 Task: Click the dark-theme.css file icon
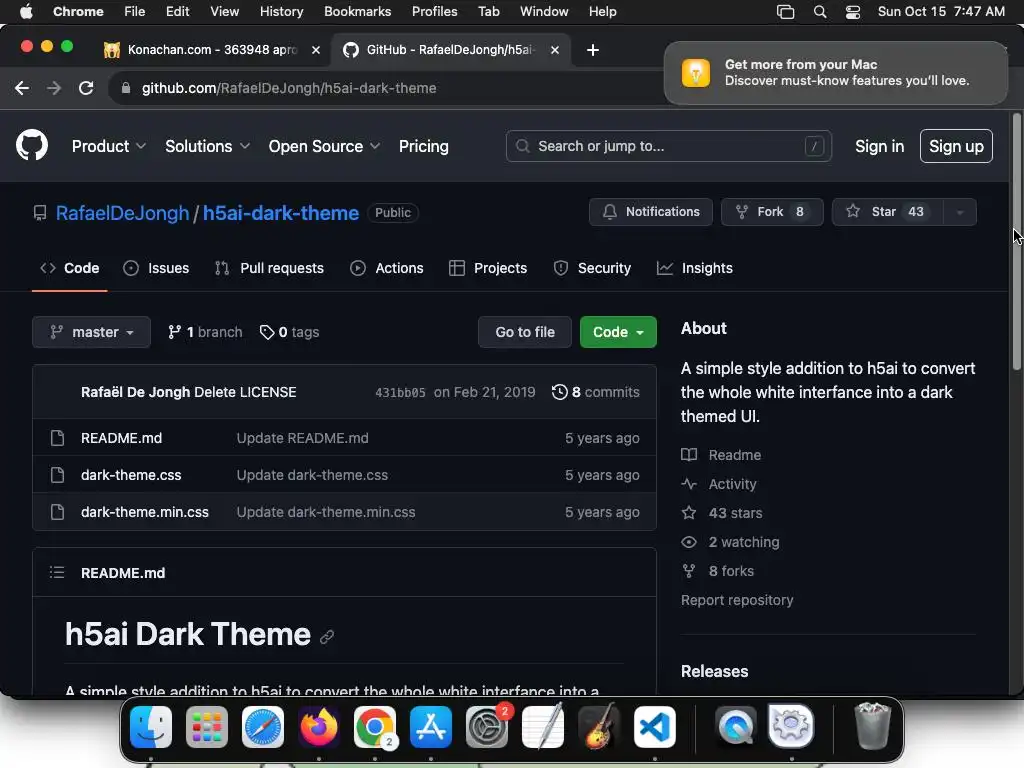57,475
